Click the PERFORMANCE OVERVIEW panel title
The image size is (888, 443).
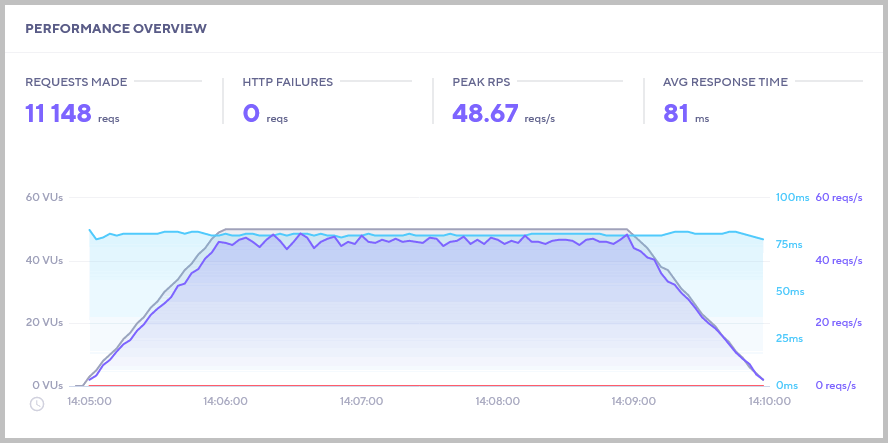pyautogui.click(x=116, y=29)
